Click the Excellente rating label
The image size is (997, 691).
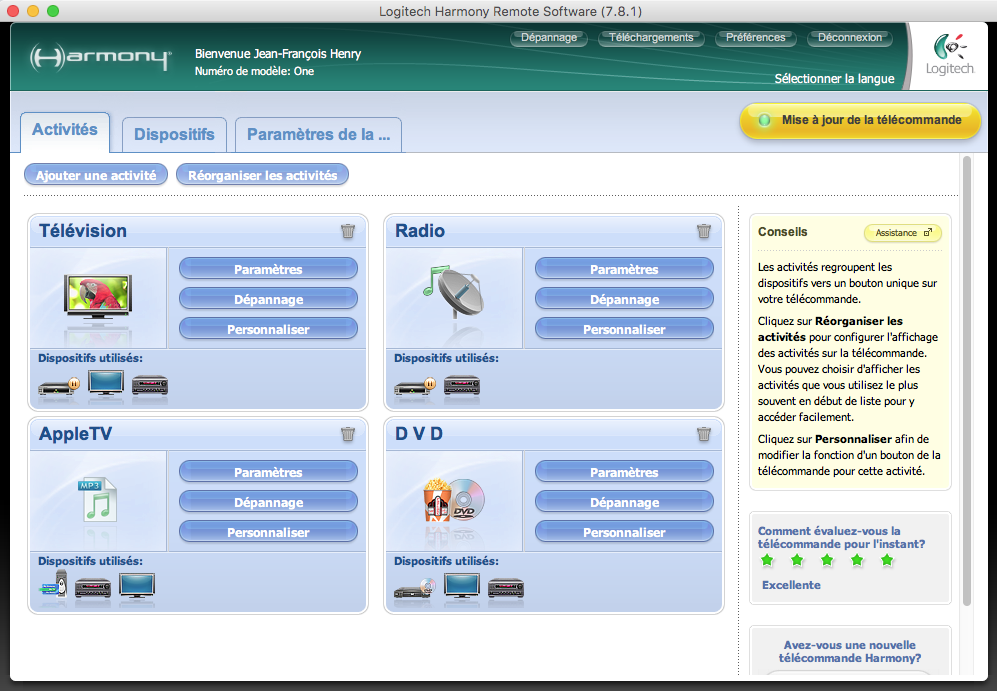tap(791, 585)
